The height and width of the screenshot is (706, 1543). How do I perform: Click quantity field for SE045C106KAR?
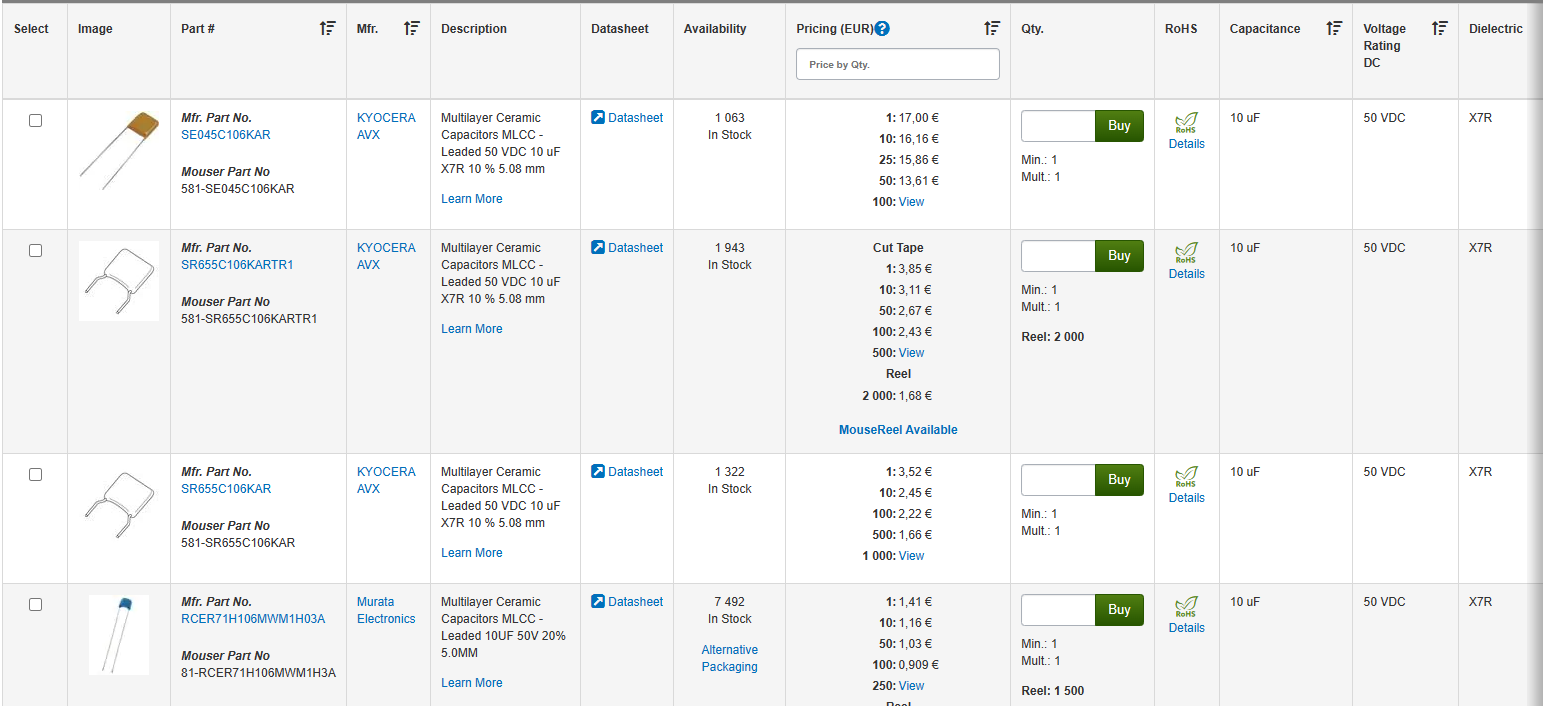(x=1058, y=126)
